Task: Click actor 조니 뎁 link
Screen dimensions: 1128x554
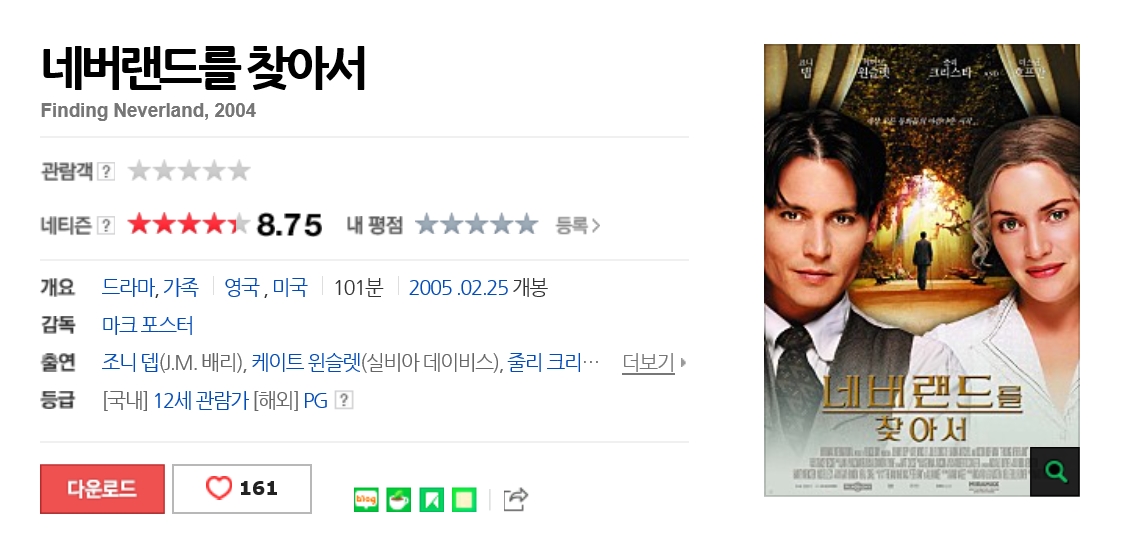Action: (130, 362)
